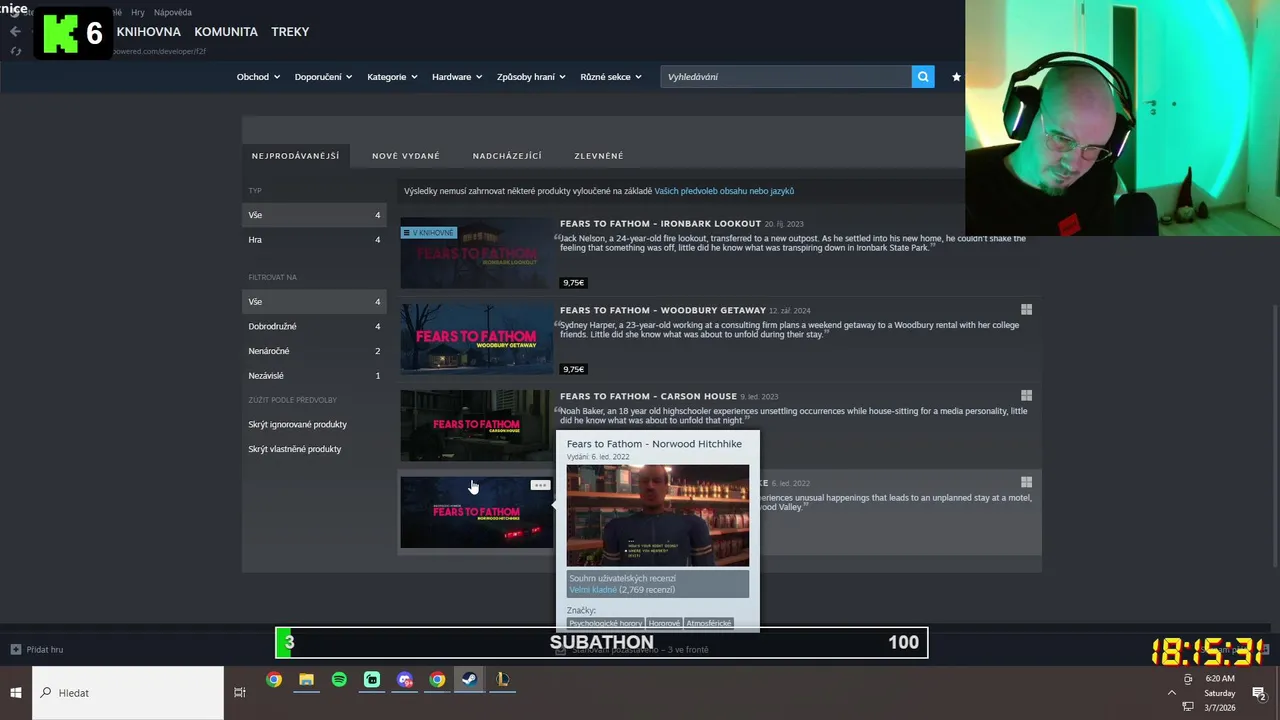Open the second Chrome icon in taskbar
The width and height of the screenshot is (1280, 720).
pos(437,680)
